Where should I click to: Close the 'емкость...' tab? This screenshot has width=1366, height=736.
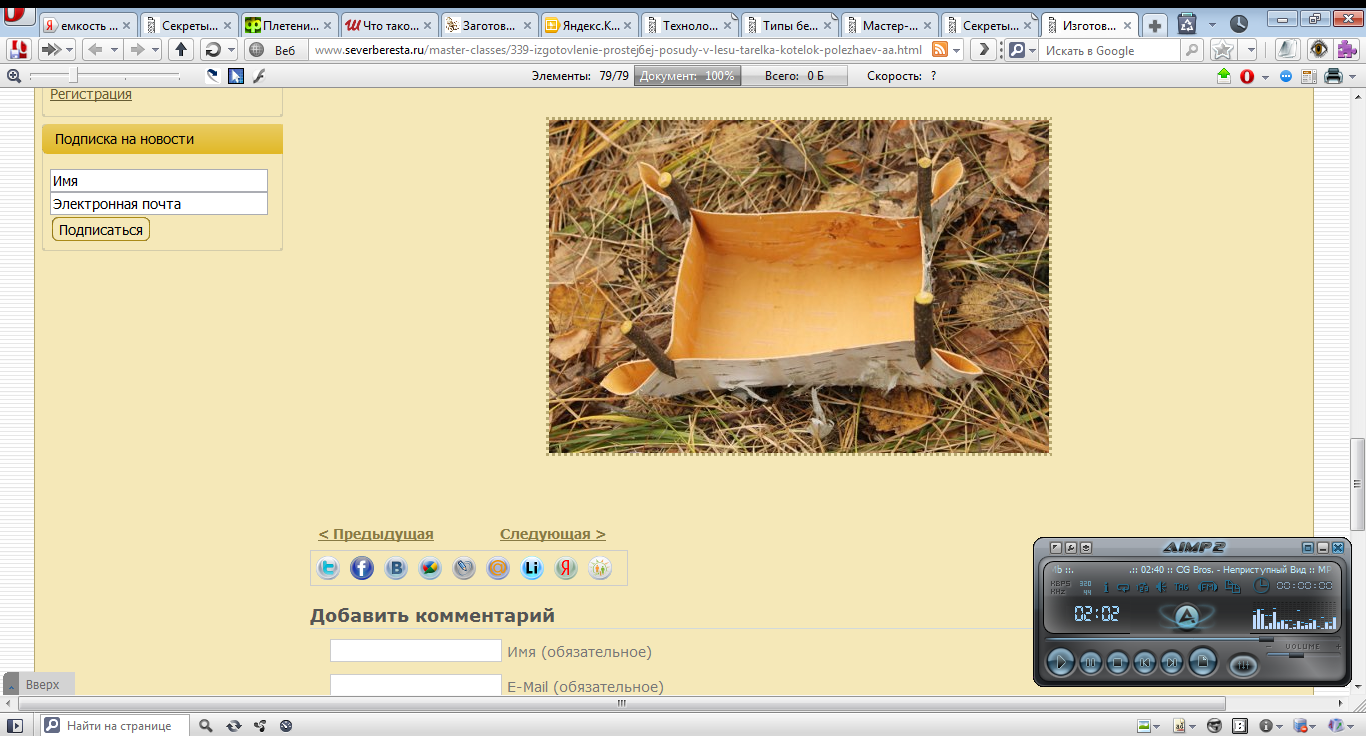(127, 25)
